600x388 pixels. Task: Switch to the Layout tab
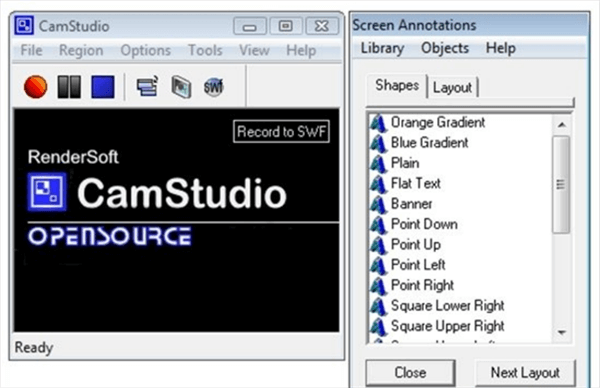(x=452, y=88)
